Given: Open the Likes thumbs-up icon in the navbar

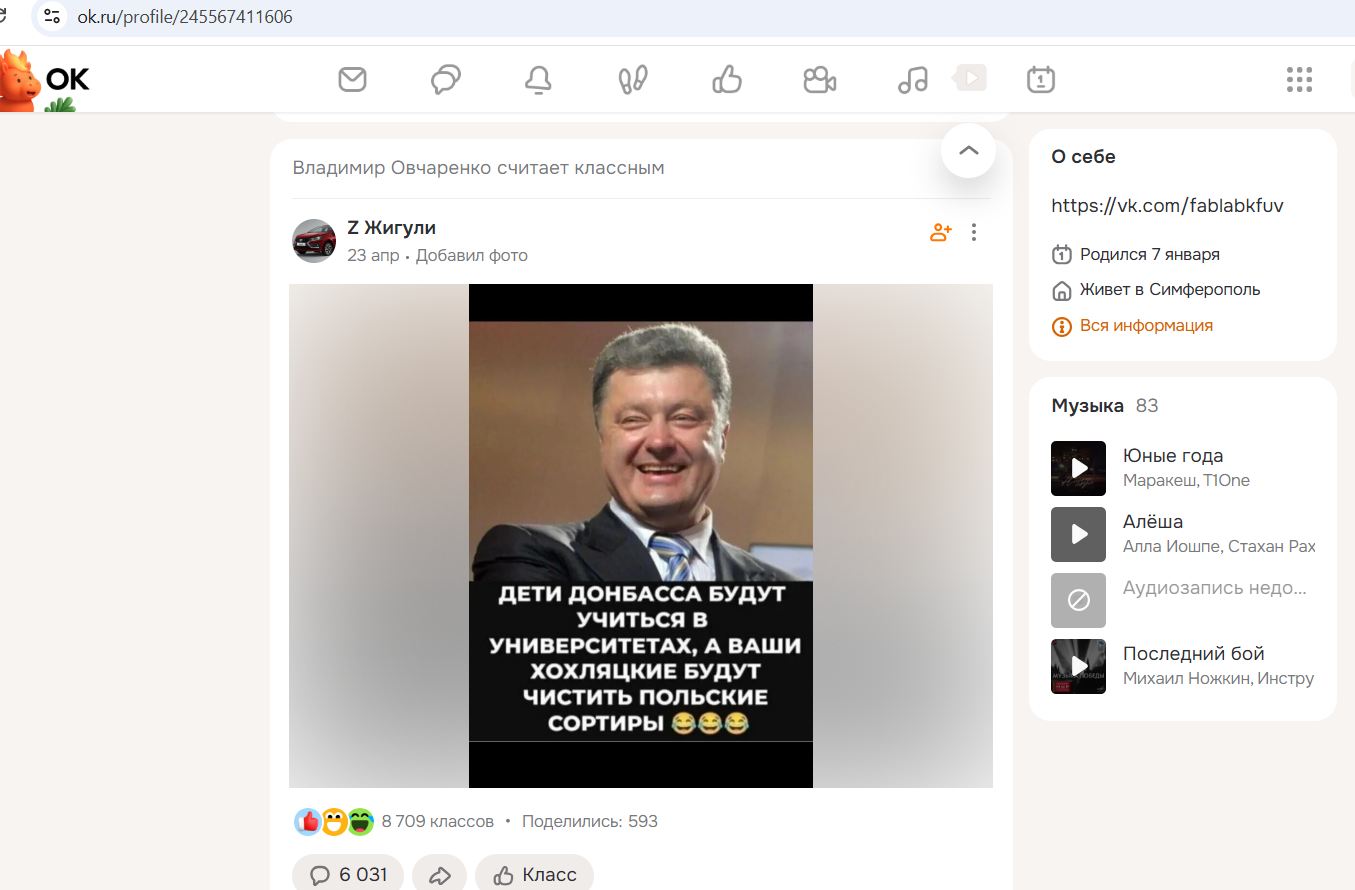Looking at the screenshot, I should (726, 78).
